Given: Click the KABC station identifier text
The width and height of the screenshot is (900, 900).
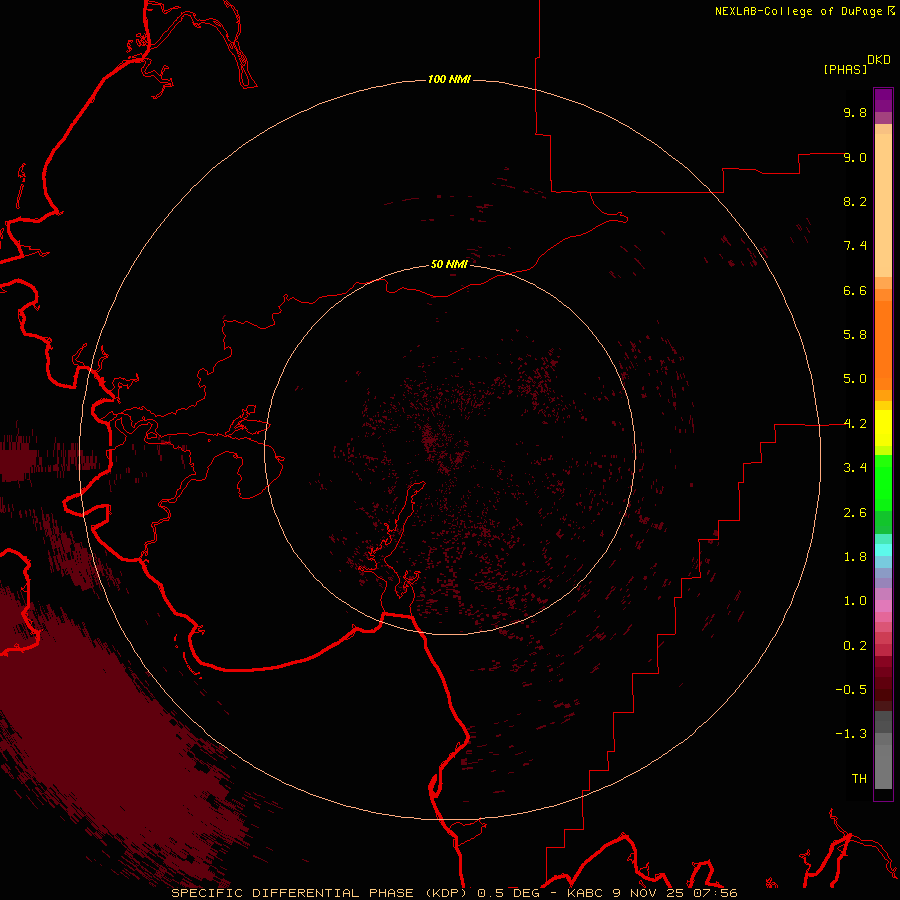Looking at the screenshot, I should [x=586, y=893].
